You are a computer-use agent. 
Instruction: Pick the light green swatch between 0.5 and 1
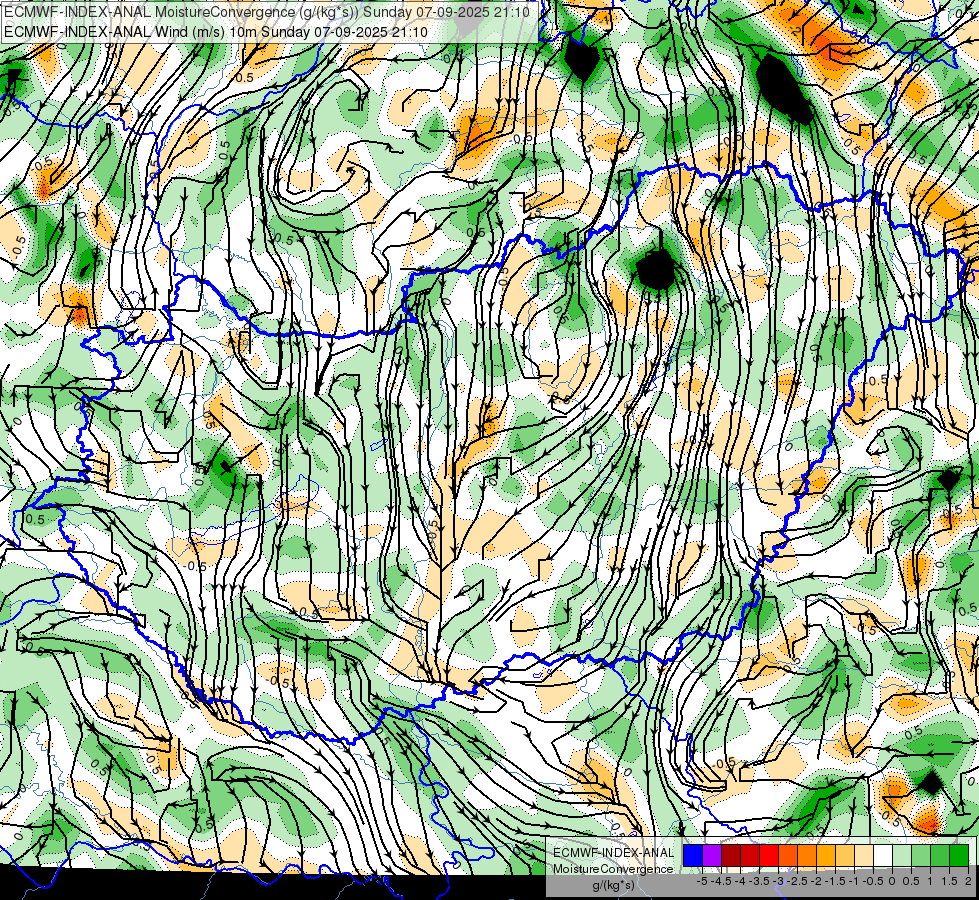(921, 856)
